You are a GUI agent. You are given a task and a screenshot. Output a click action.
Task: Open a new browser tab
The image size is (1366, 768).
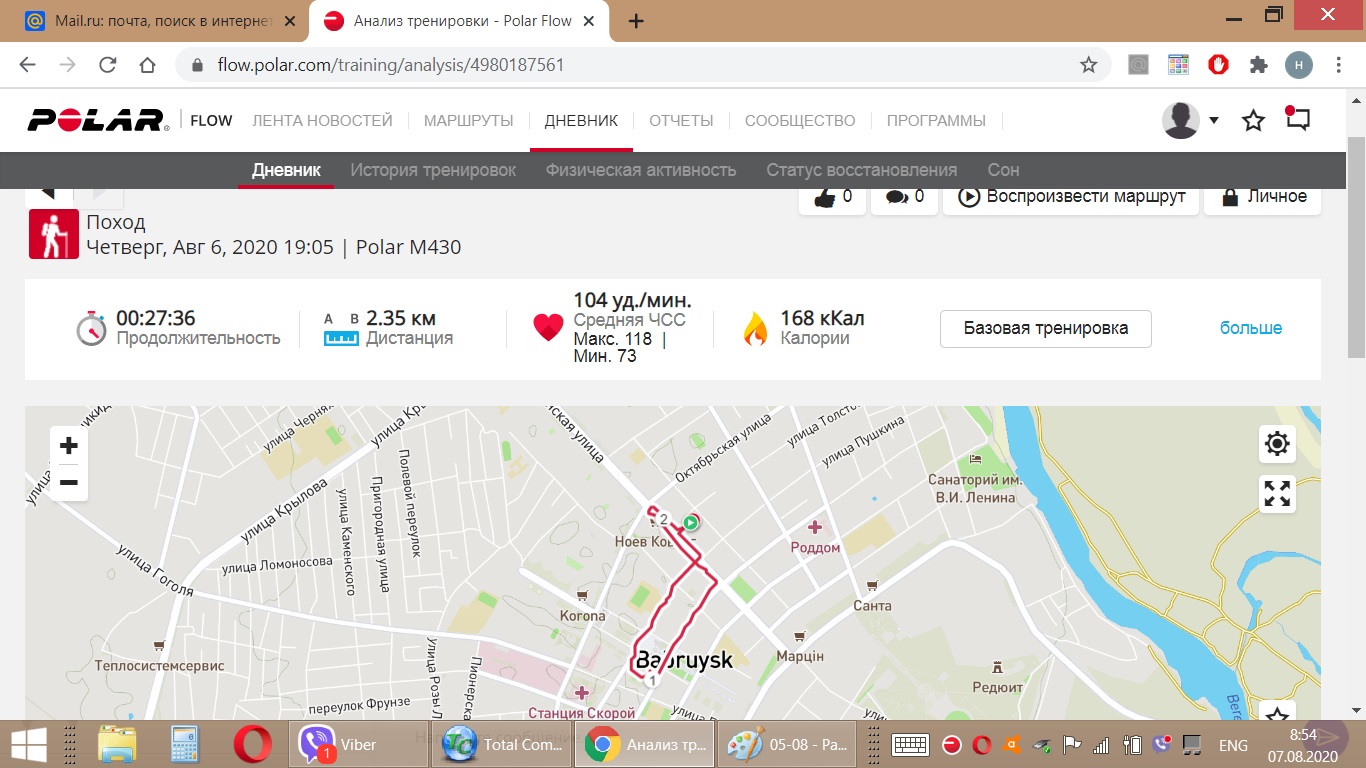point(636,21)
